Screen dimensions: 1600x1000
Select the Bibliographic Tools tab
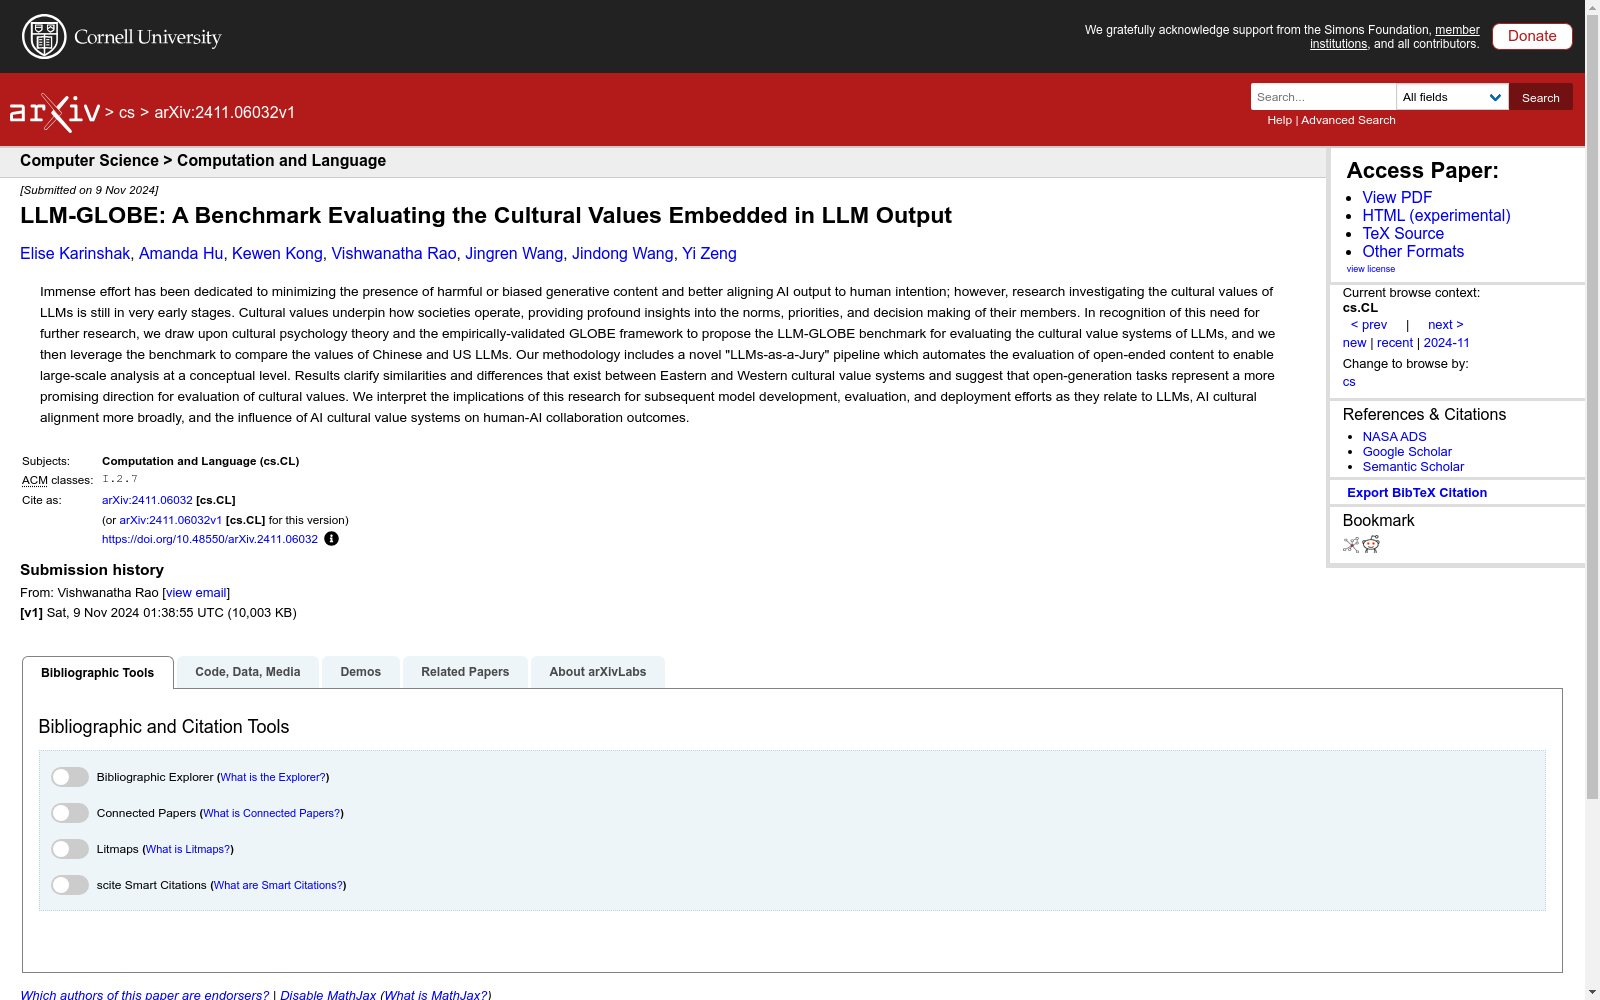[x=98, y=672]
